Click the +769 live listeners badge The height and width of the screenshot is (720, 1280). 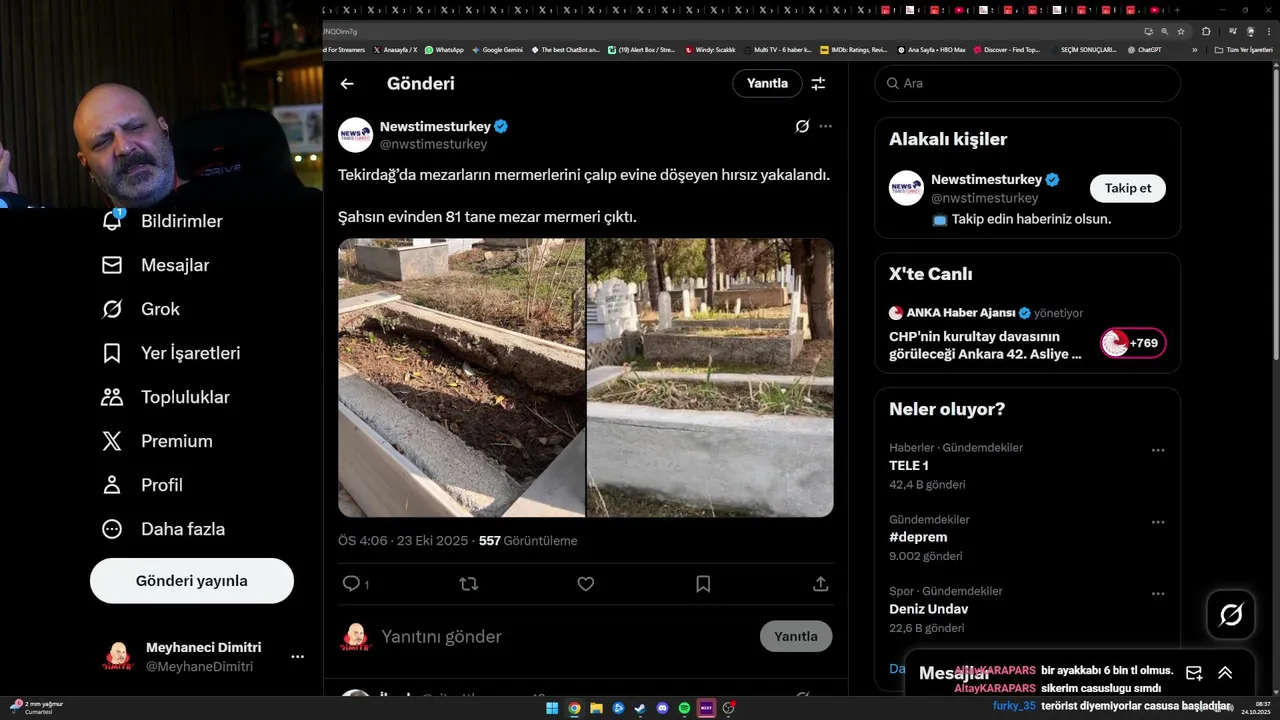click(x=1133, y=343)
